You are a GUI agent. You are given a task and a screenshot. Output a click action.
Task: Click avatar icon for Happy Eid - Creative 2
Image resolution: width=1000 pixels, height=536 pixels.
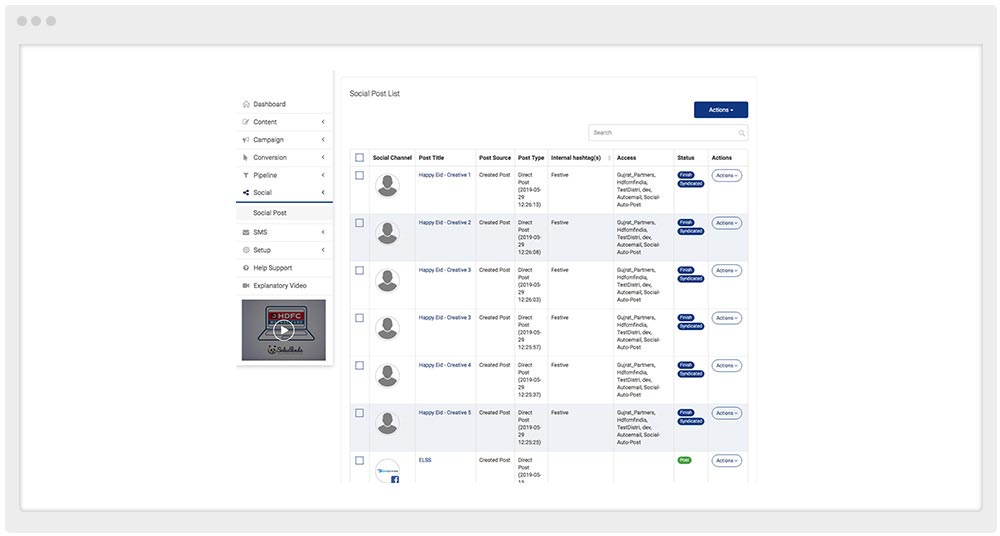387,234
